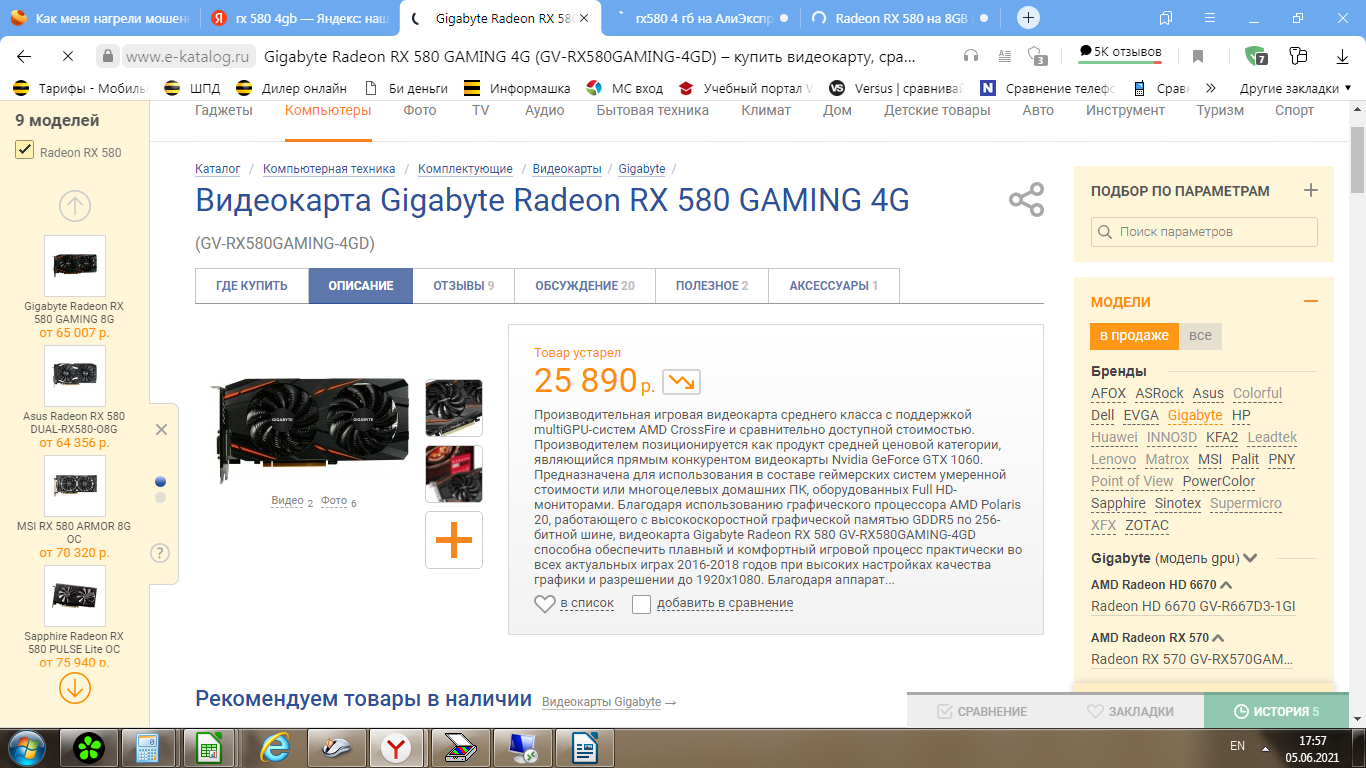Select the first blue carousel dot
The image size is (1366, 768).
point(160,482)
